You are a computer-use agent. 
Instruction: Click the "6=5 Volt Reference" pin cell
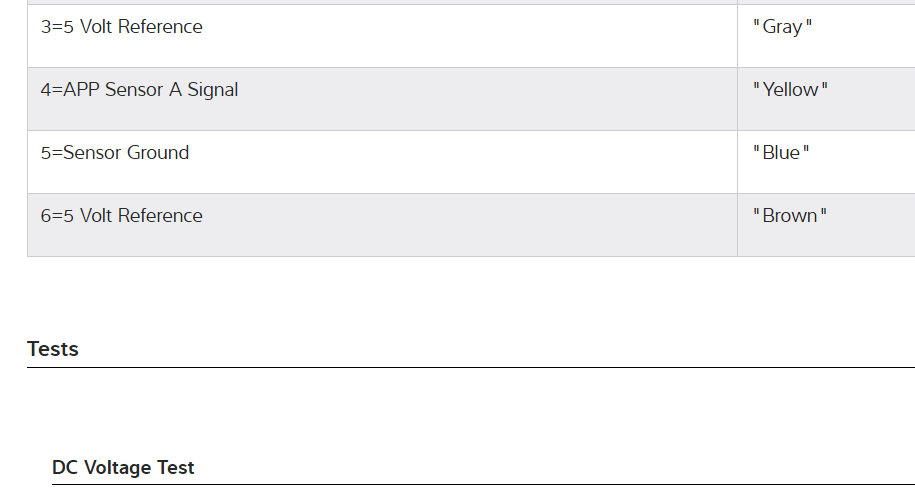(x=122, y=216)
